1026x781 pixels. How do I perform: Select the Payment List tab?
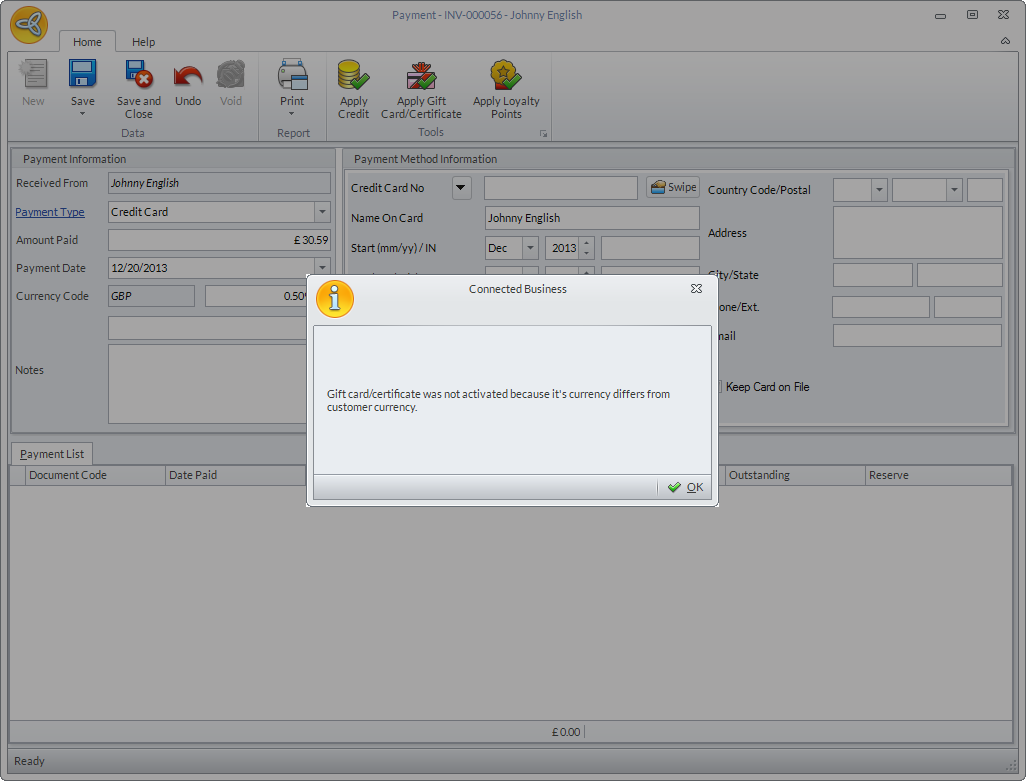coord(52,454)
